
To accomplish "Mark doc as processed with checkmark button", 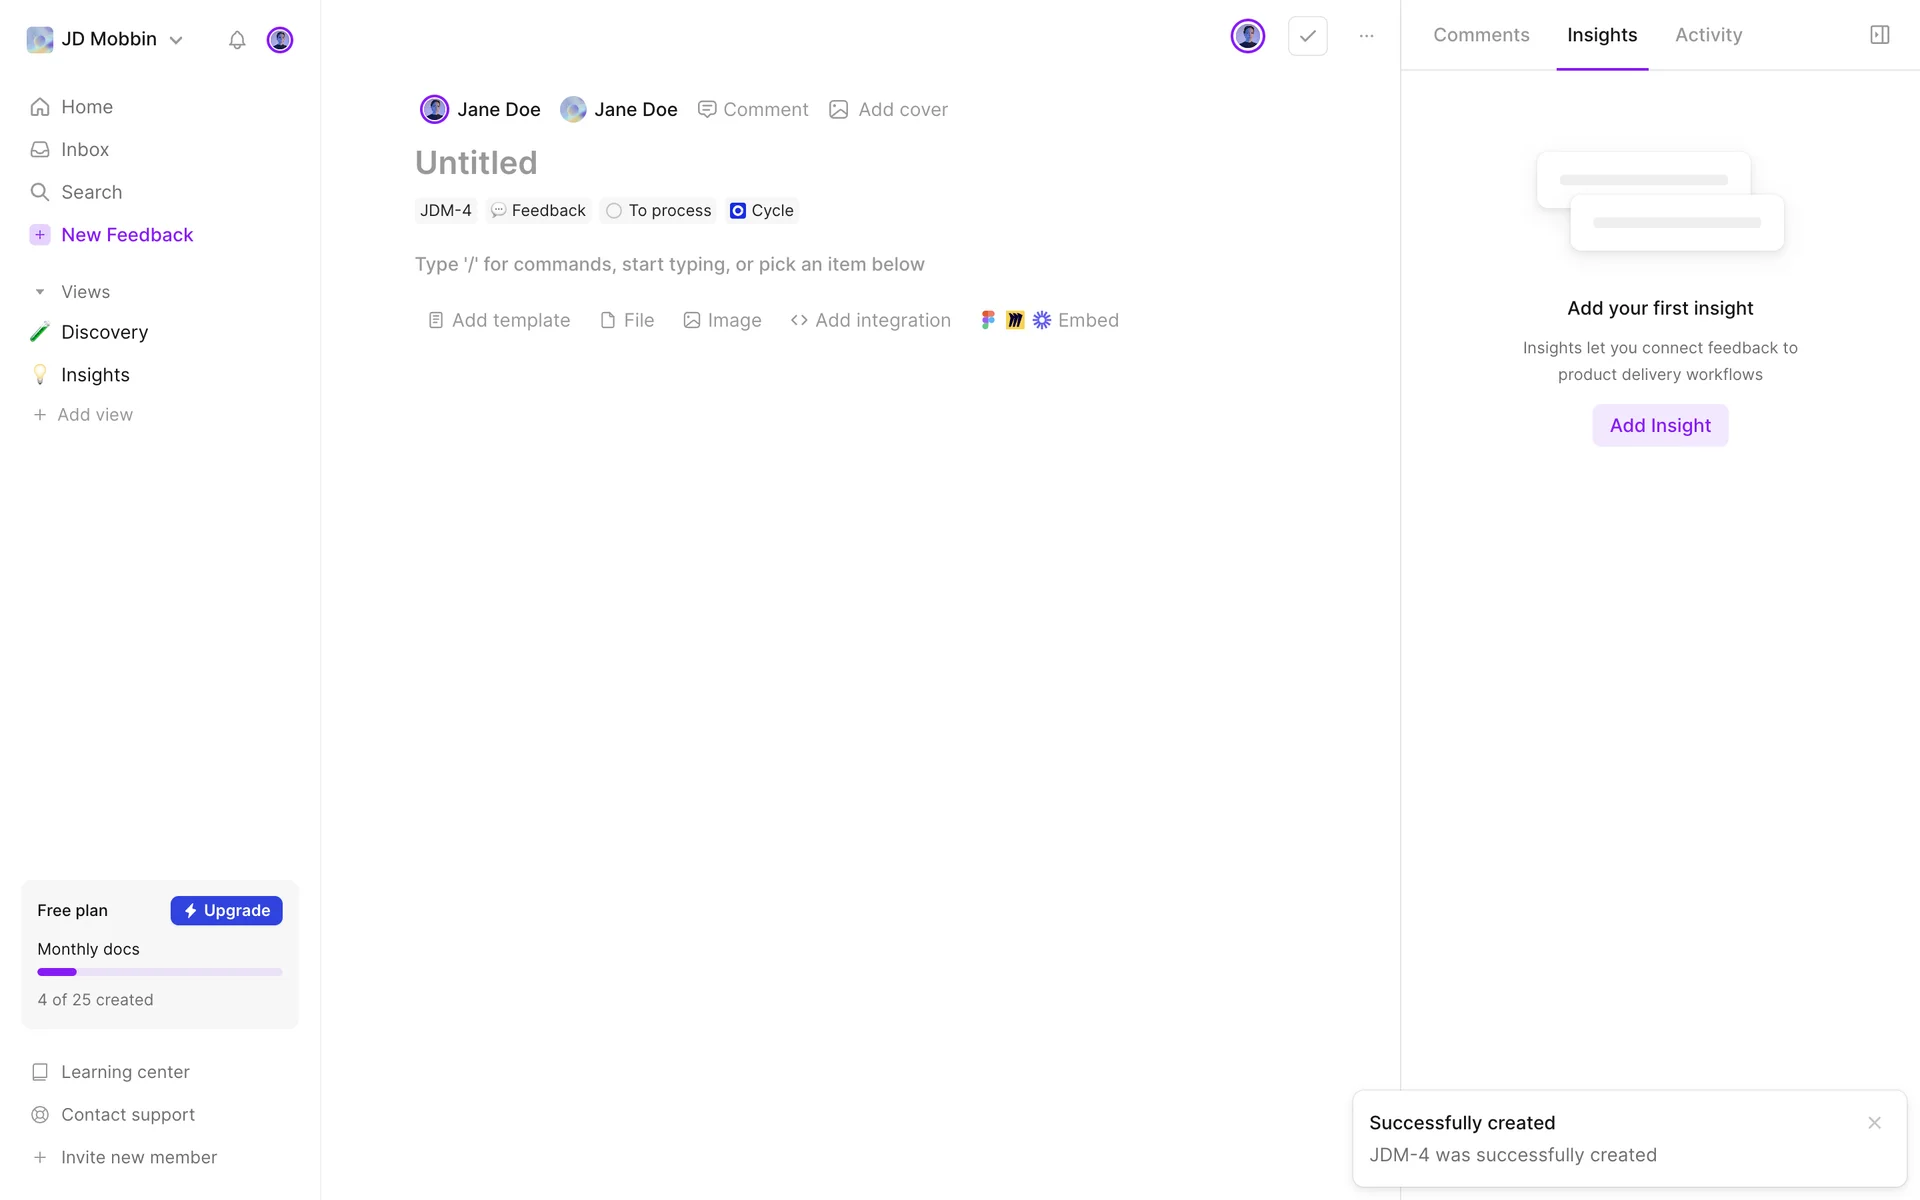I will pos(1307,36).
